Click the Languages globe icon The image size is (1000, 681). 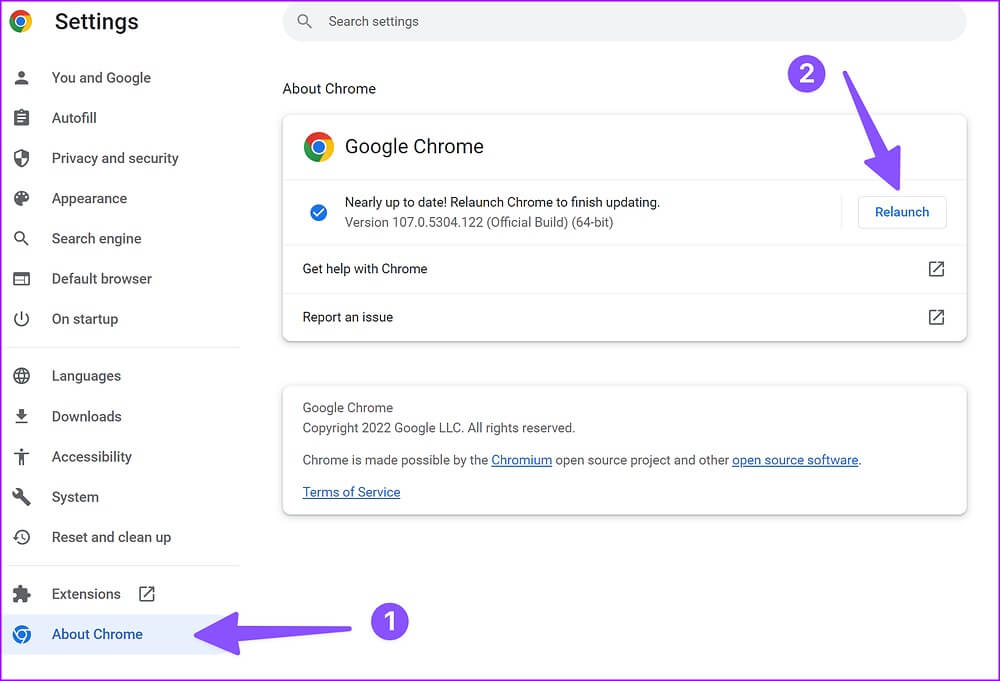[x=21, y=376]
